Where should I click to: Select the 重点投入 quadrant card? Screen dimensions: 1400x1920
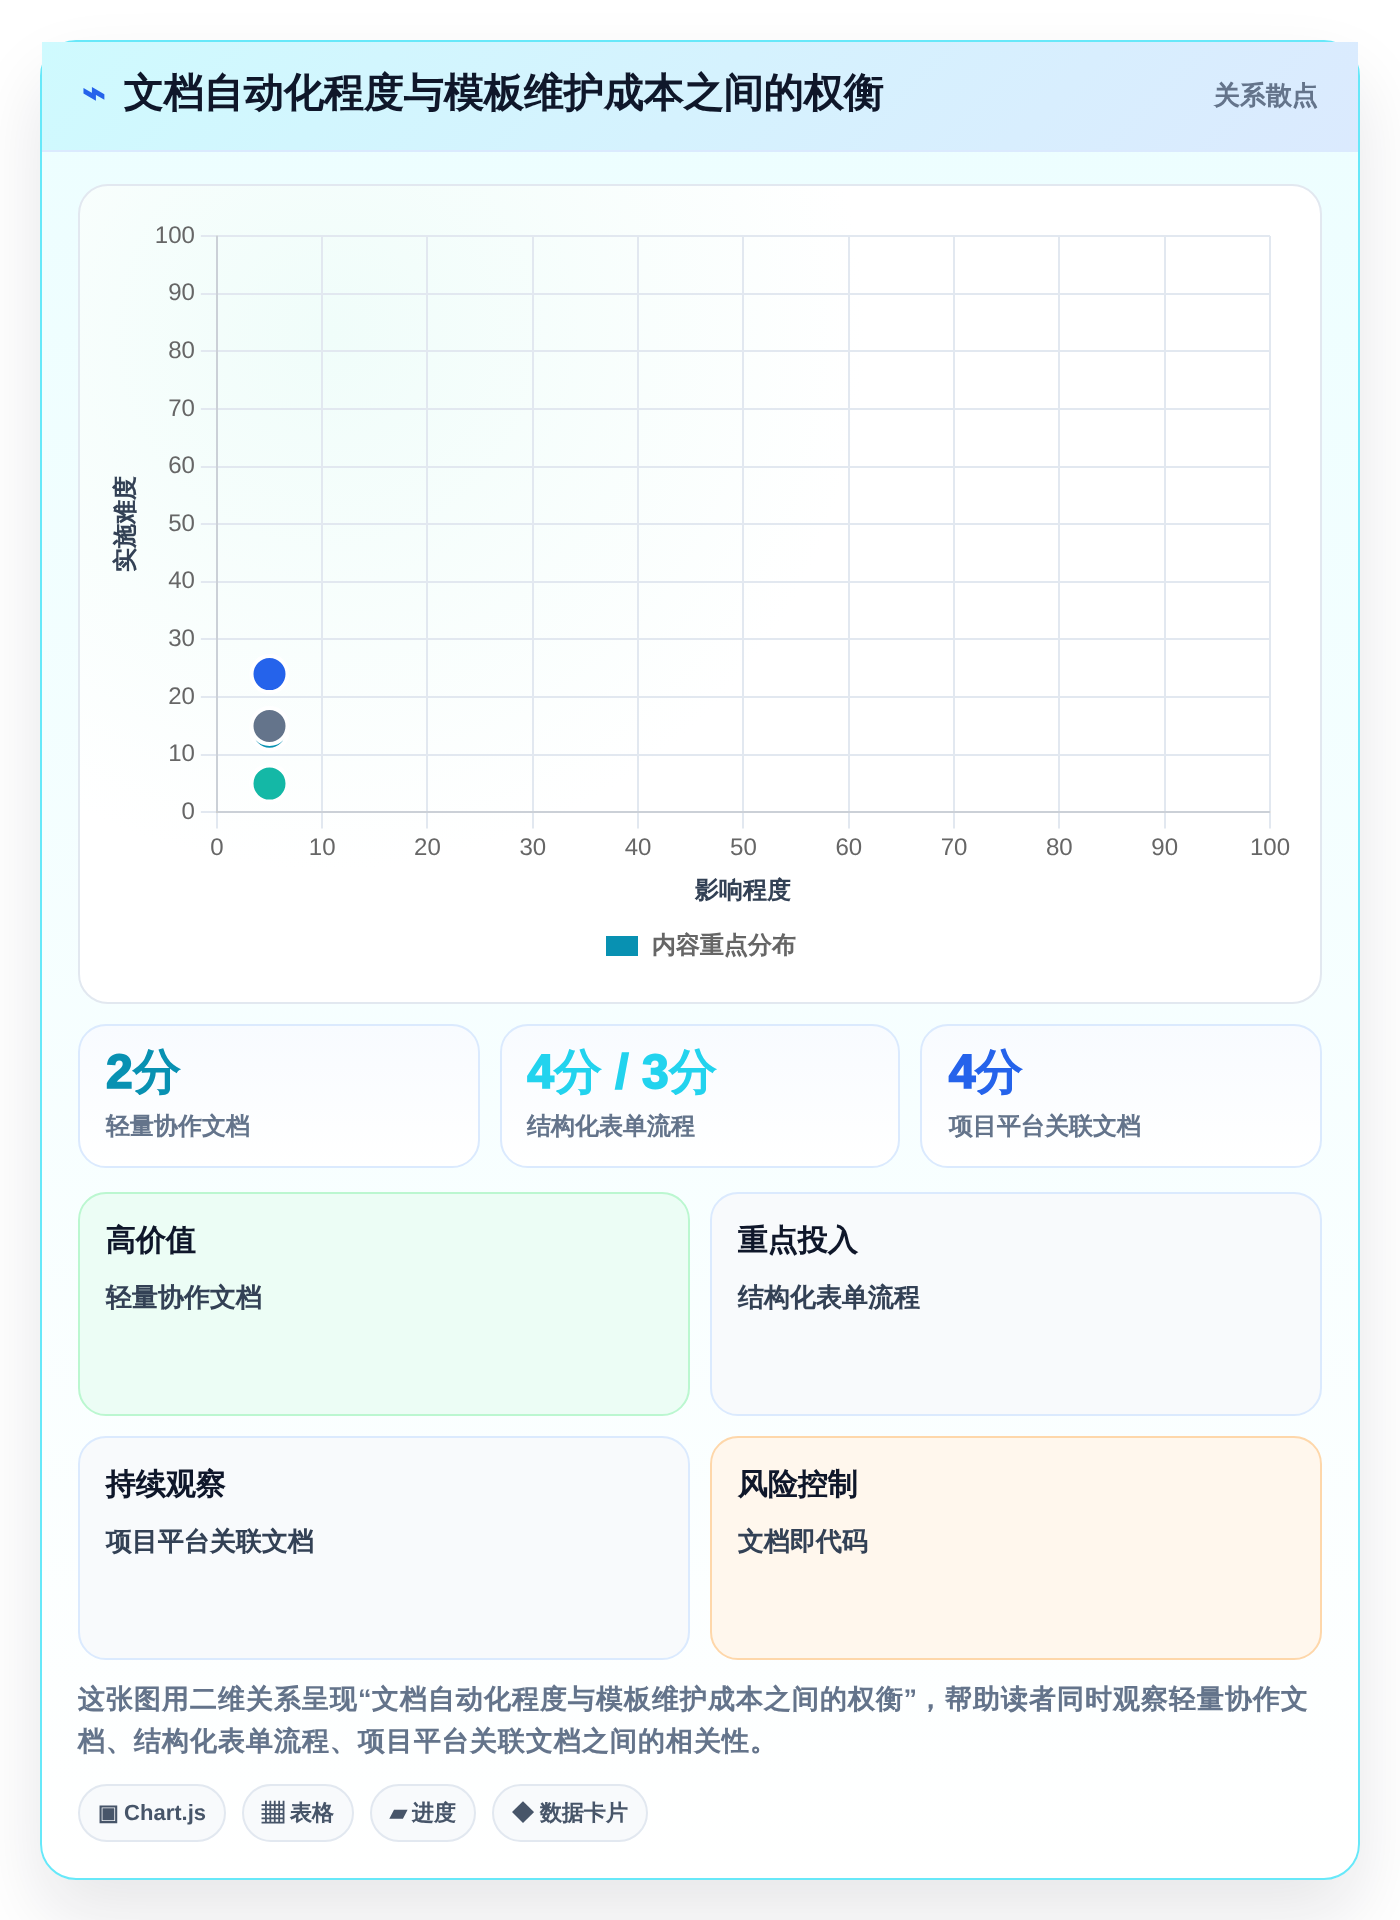(x=1016, y=1304)
